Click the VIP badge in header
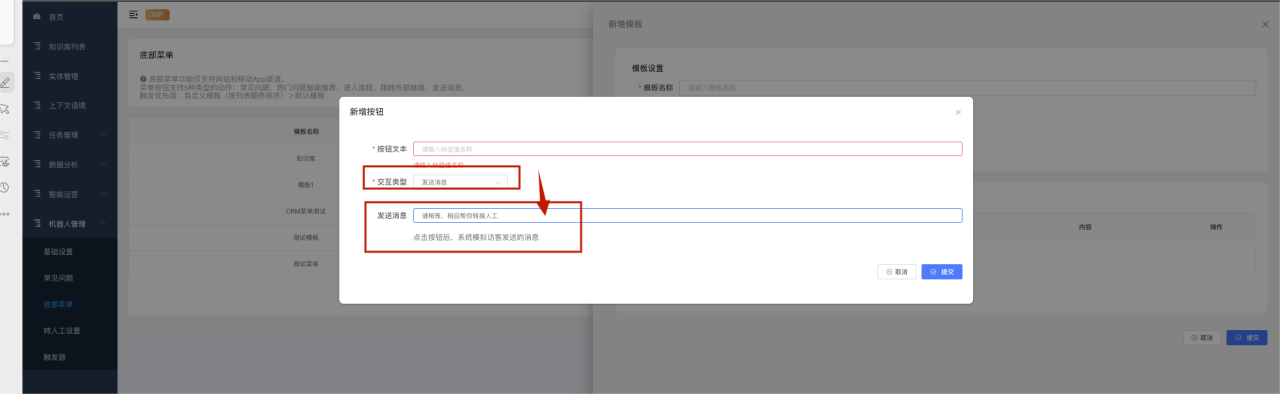 [x=157, y=14]
